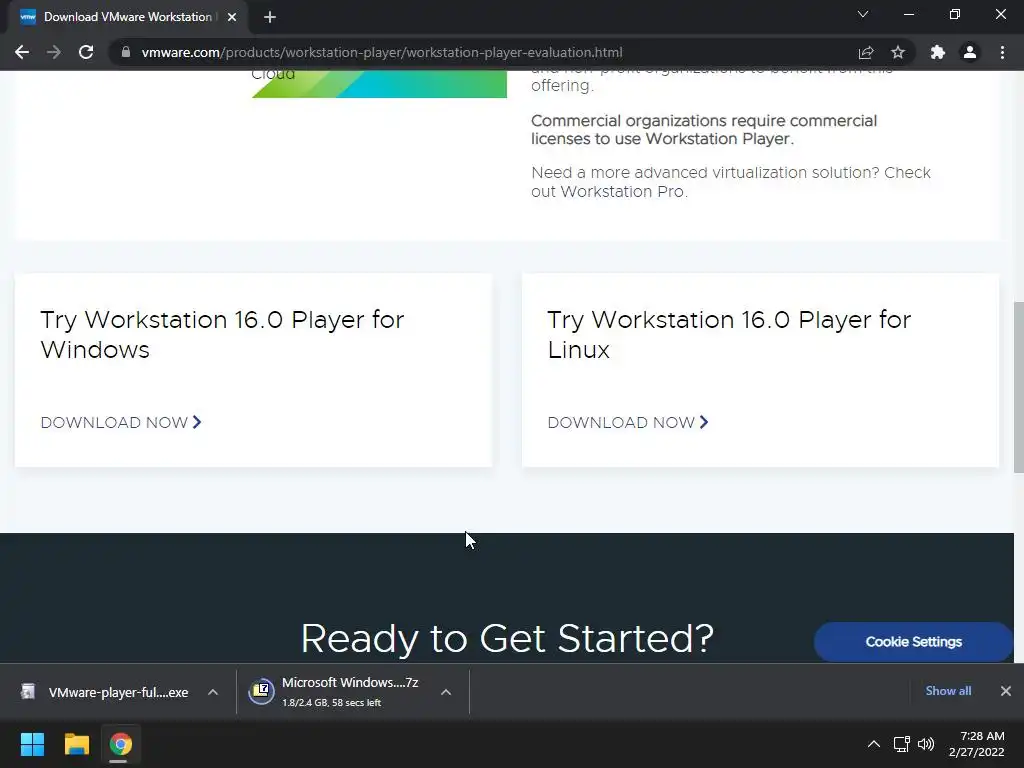
Task: Open the volume tray icon
Action: point(926,744)
